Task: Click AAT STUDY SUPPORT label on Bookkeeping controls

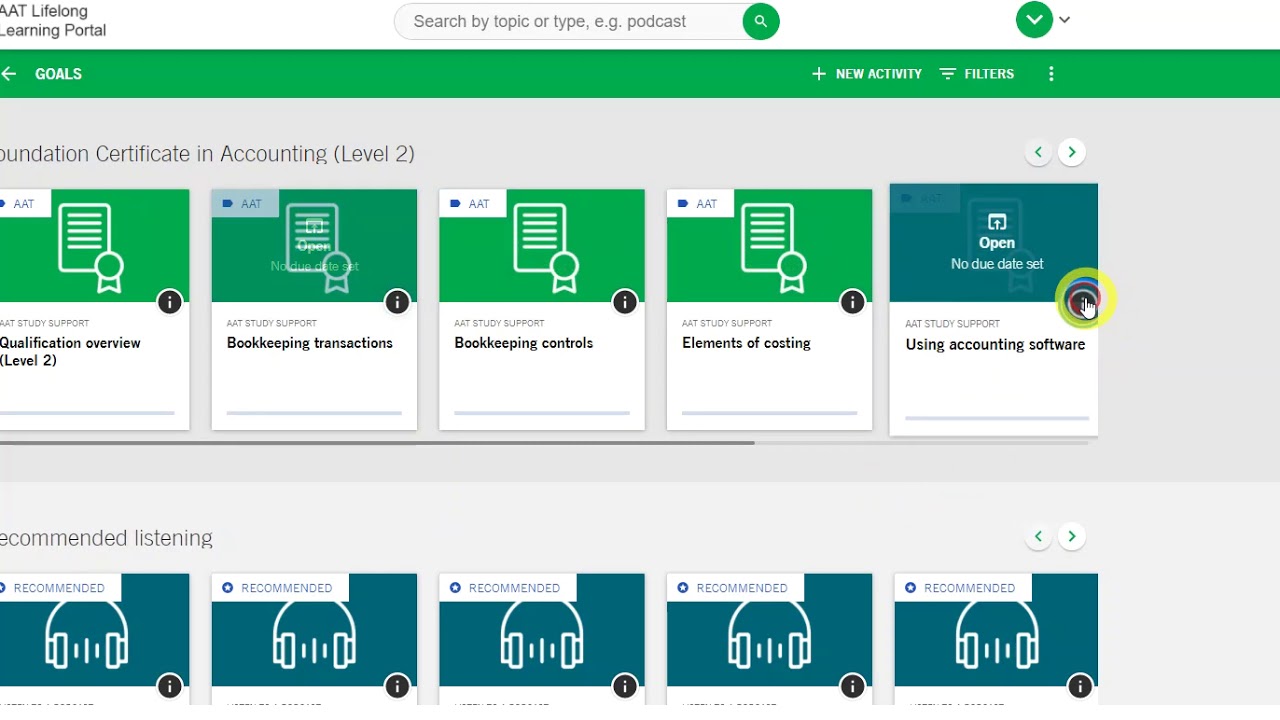Action: coord(499,324)
